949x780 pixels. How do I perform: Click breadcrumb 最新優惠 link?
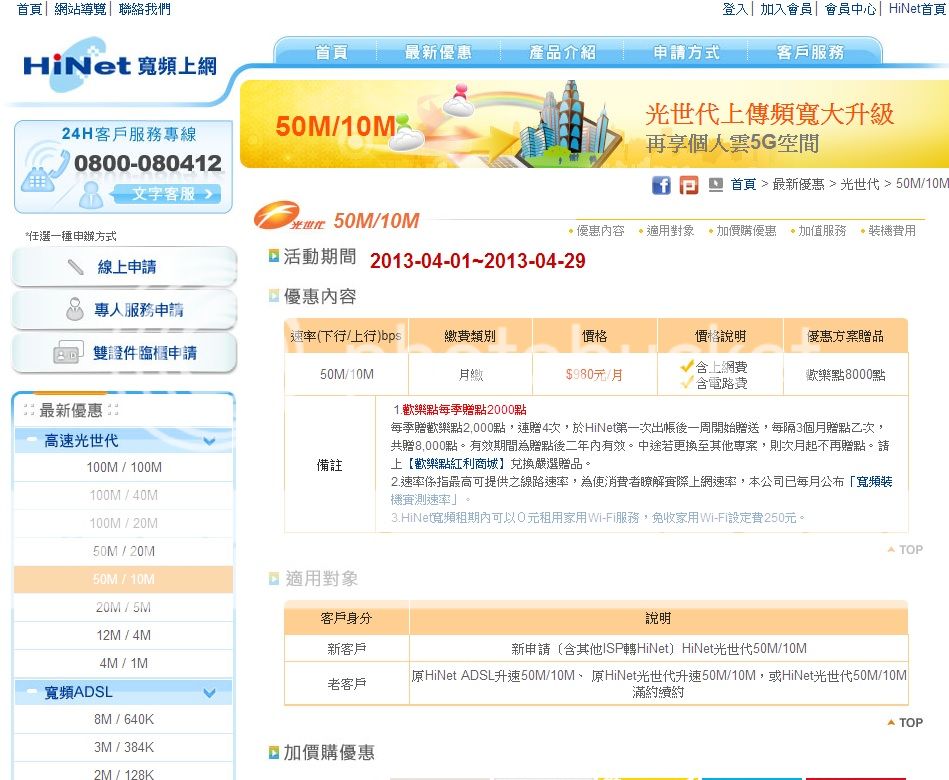(798, 184)
